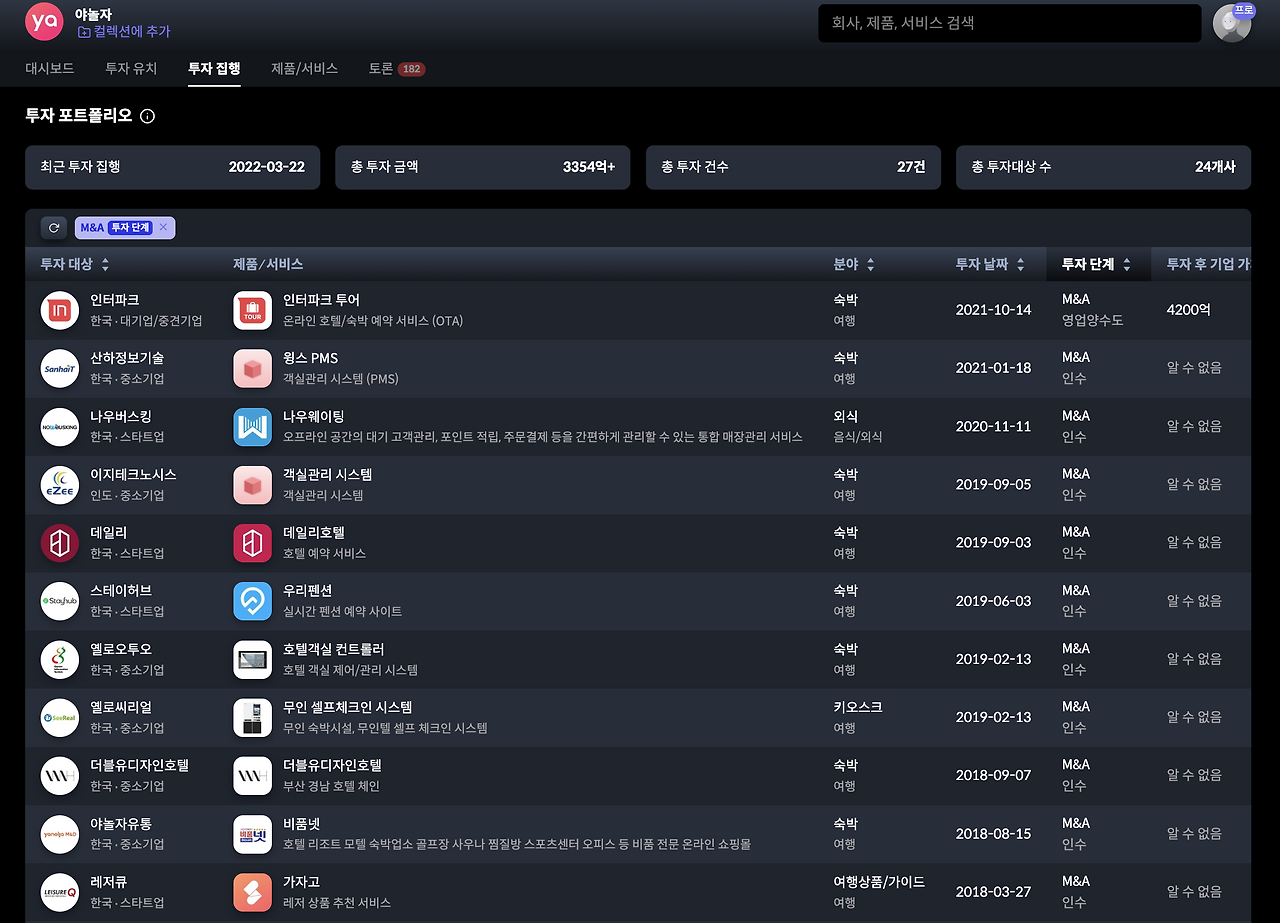Open the info tooltip next to 투자 포트폴리오
Viewport: 1280px width, 923px height.
click(x=147, y=116)
